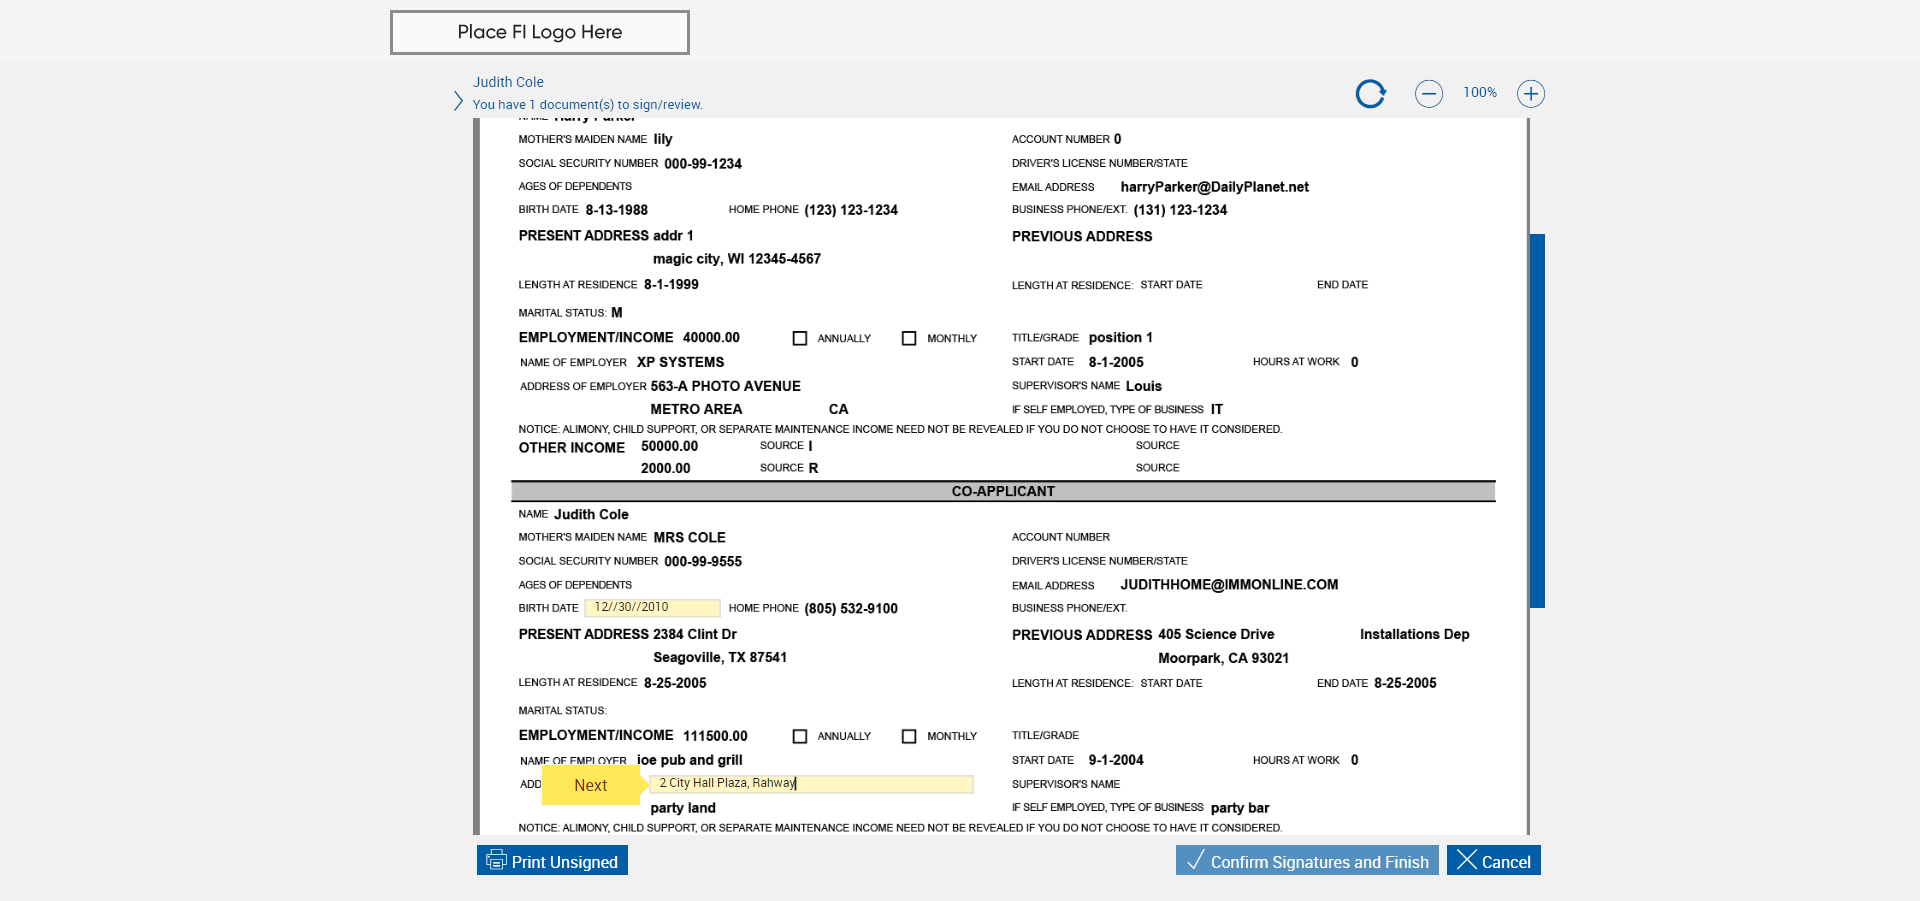Click the refresh document icon
The height and width of the screenshot is (901, 1920).
click(x=1370, y=94)
